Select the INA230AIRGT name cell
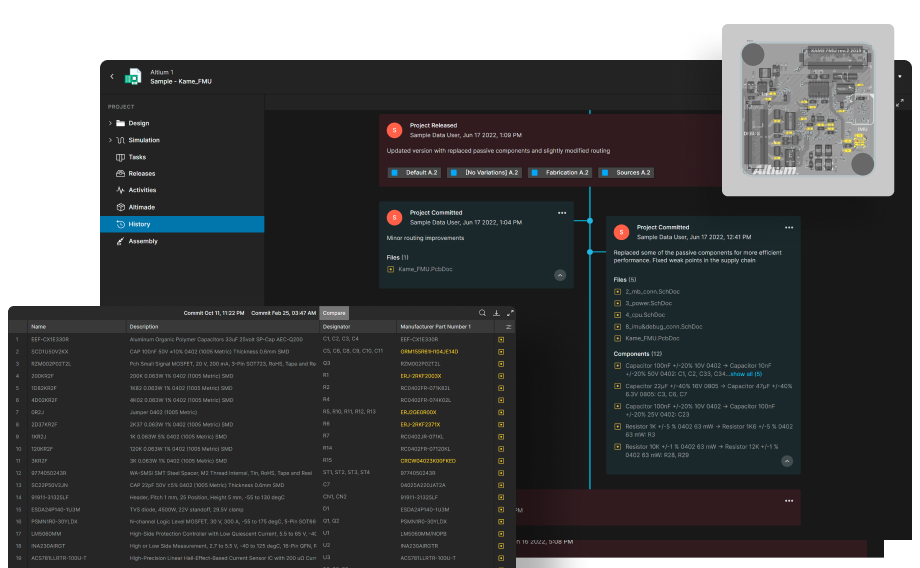 pyautogui.click(x=48, y=546)
